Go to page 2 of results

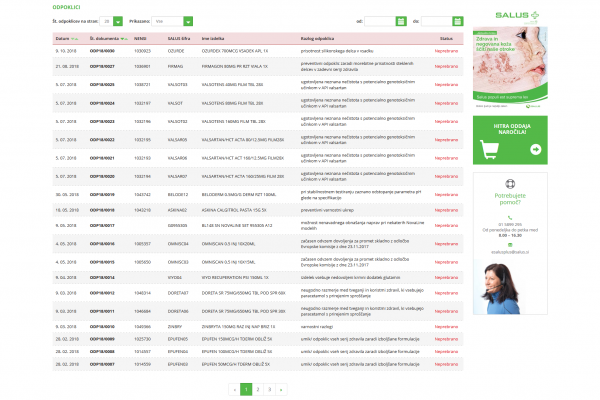click(x=258, y=389)
